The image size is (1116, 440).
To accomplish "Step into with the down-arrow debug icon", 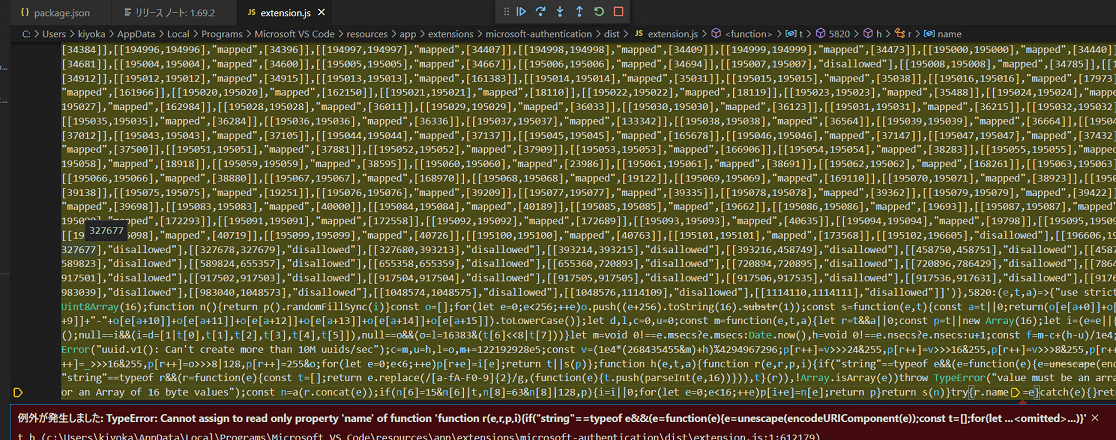I will 560,11.
